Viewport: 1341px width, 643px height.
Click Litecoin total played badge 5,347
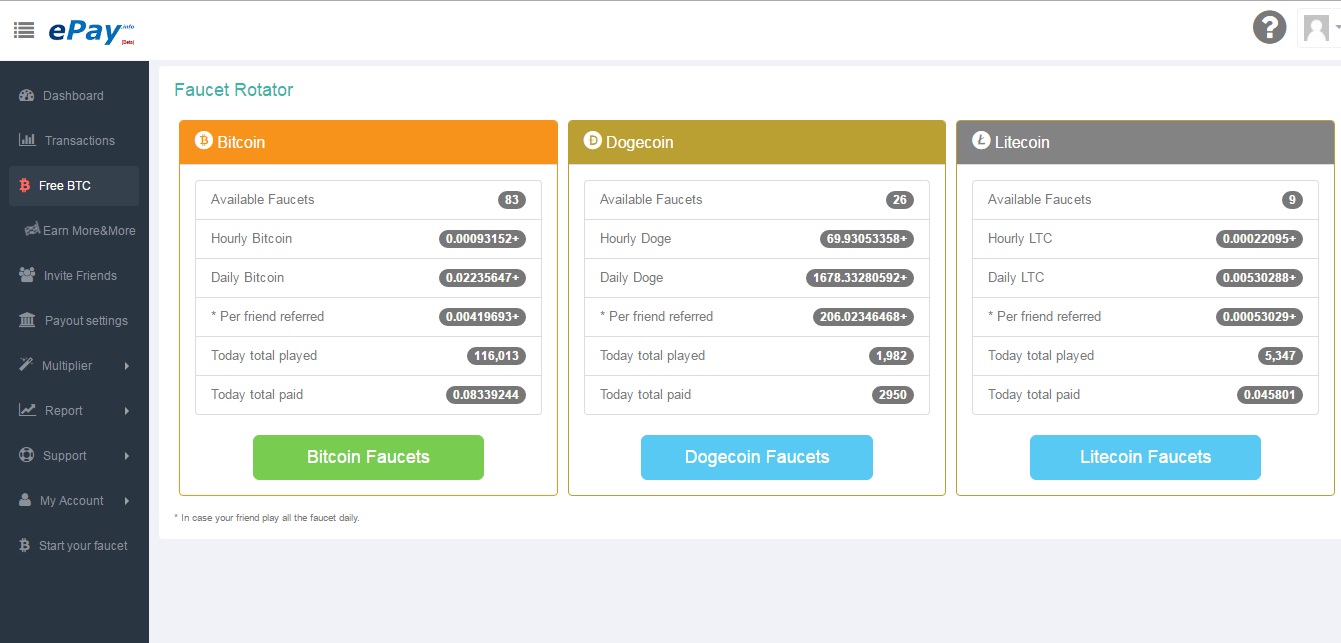(1280, 356)
